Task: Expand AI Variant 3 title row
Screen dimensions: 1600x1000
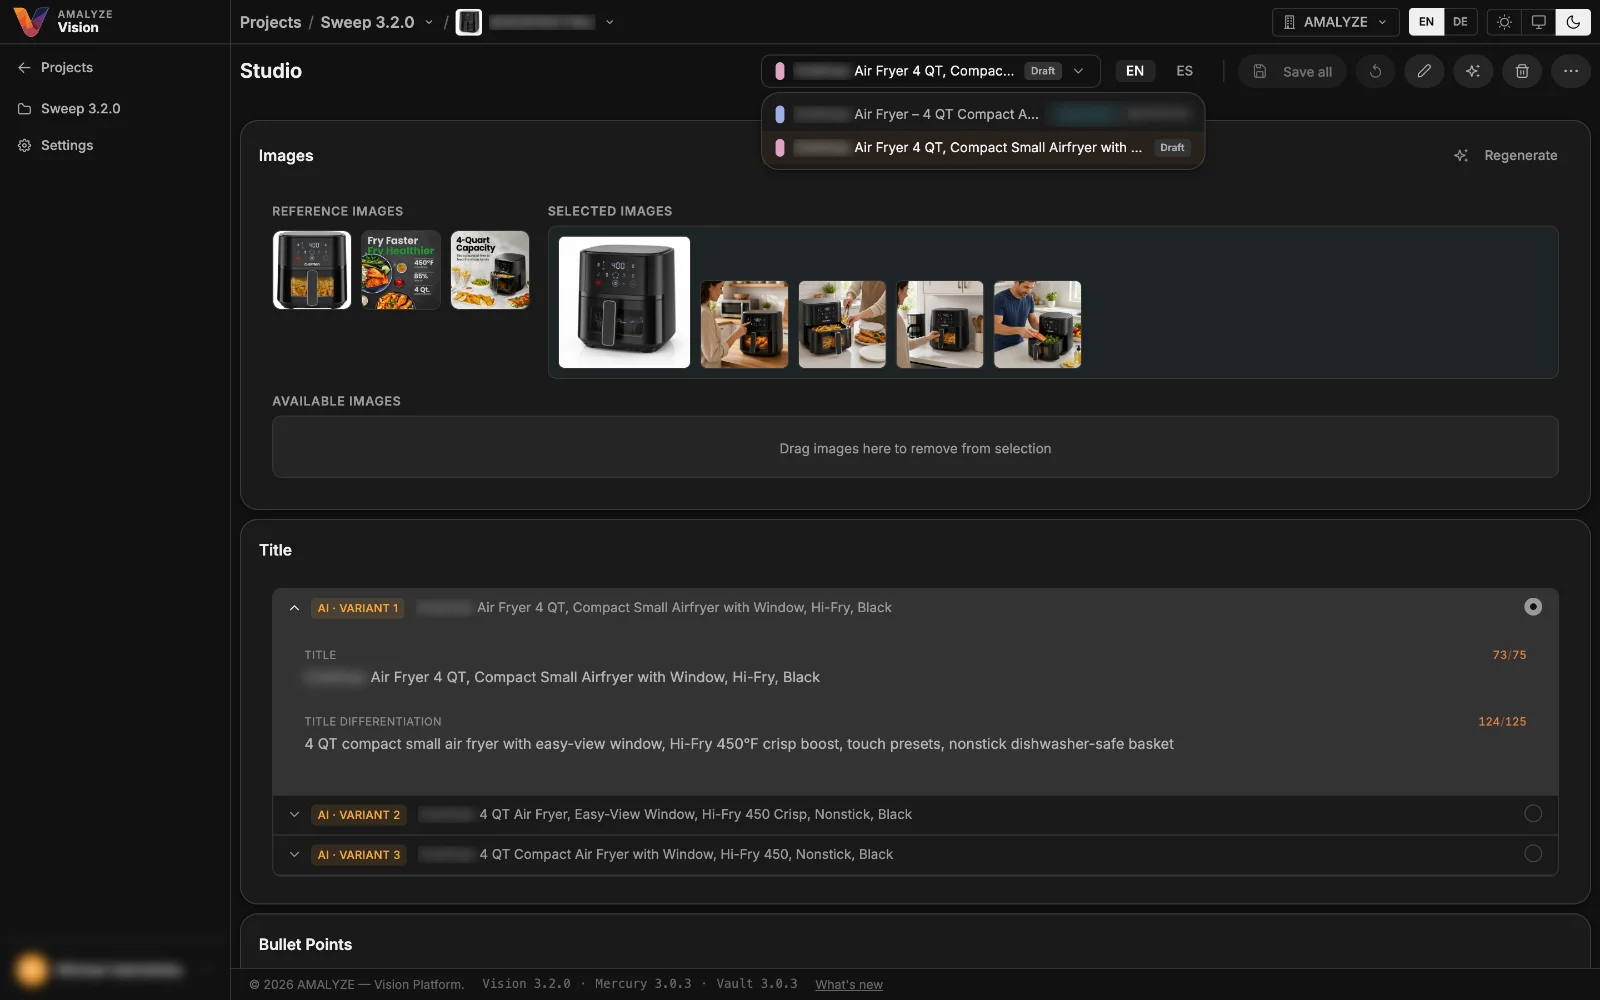Action: point(294,854)
